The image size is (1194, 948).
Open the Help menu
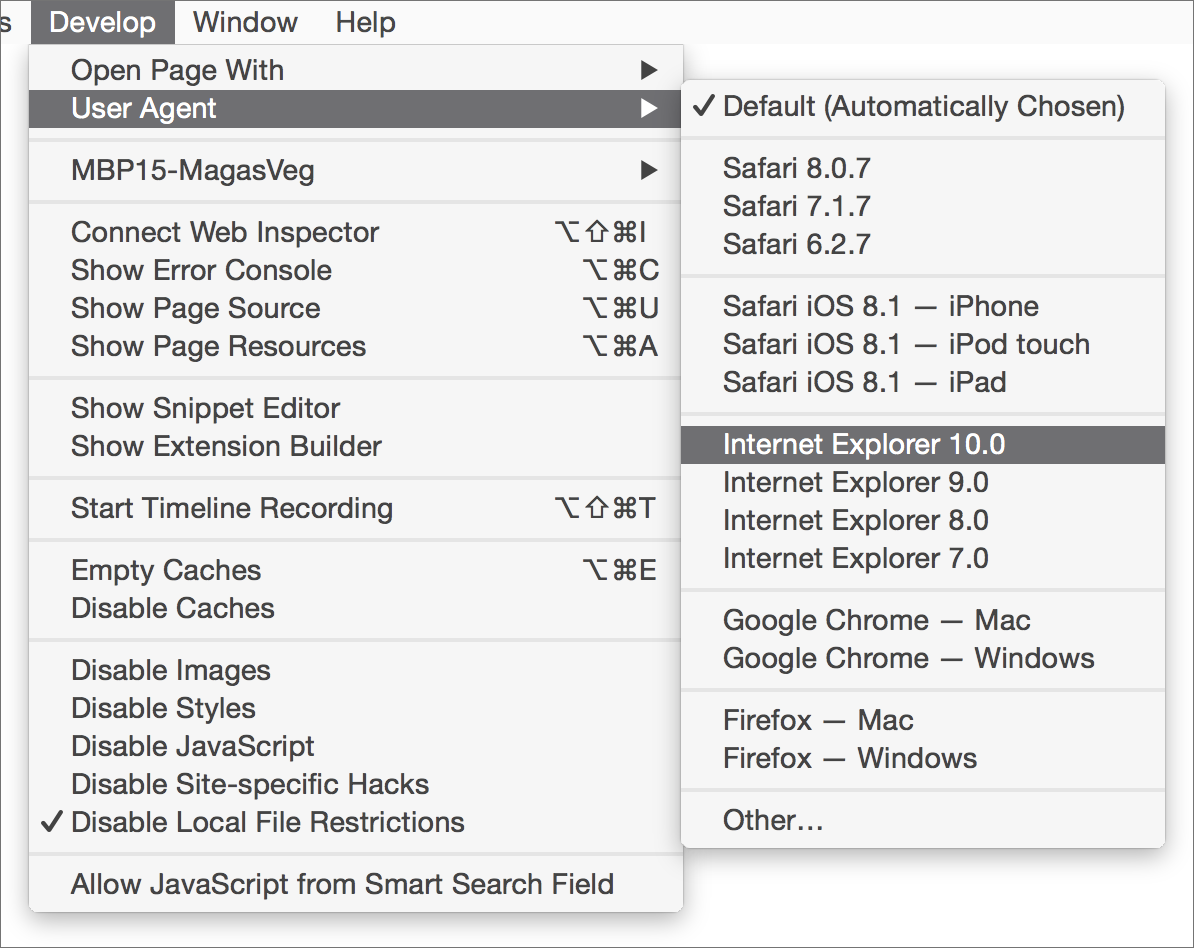pyautogui.click(x=366, y=22)
